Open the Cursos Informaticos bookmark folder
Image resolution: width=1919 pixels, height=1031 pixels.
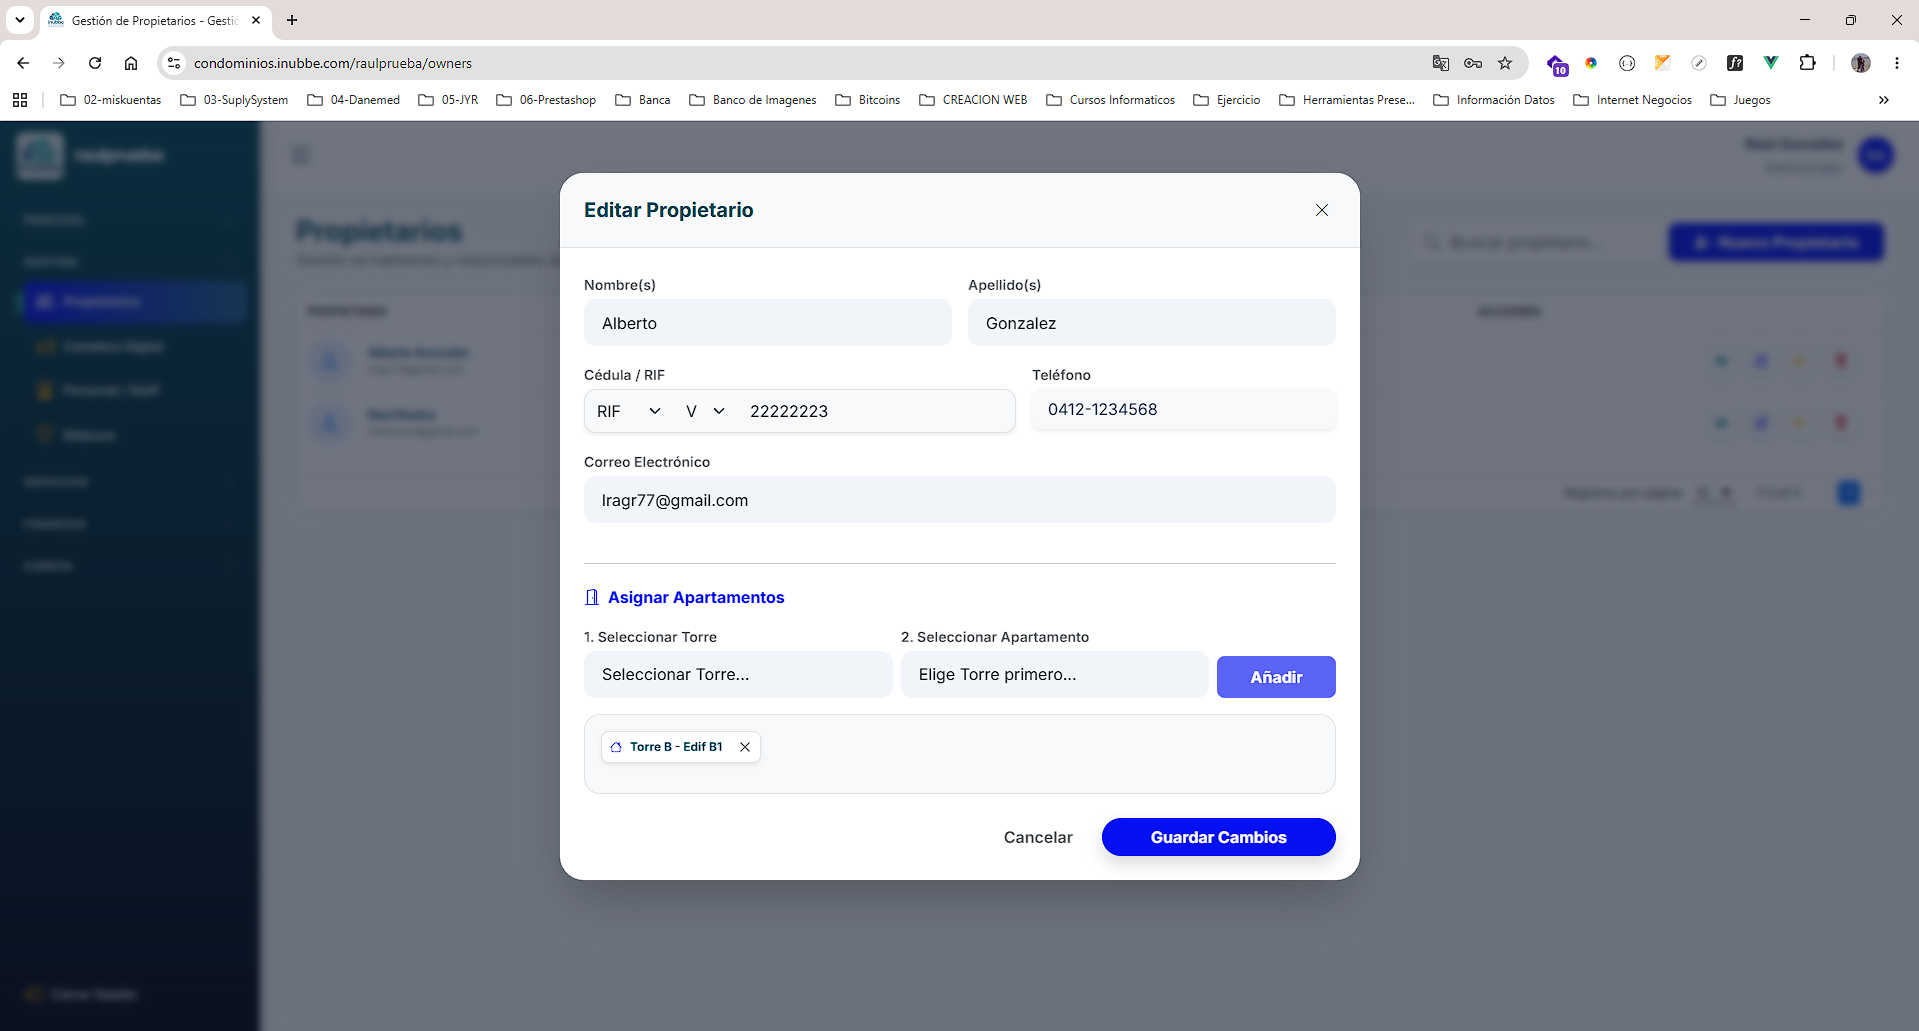(x=1110, y=100)
